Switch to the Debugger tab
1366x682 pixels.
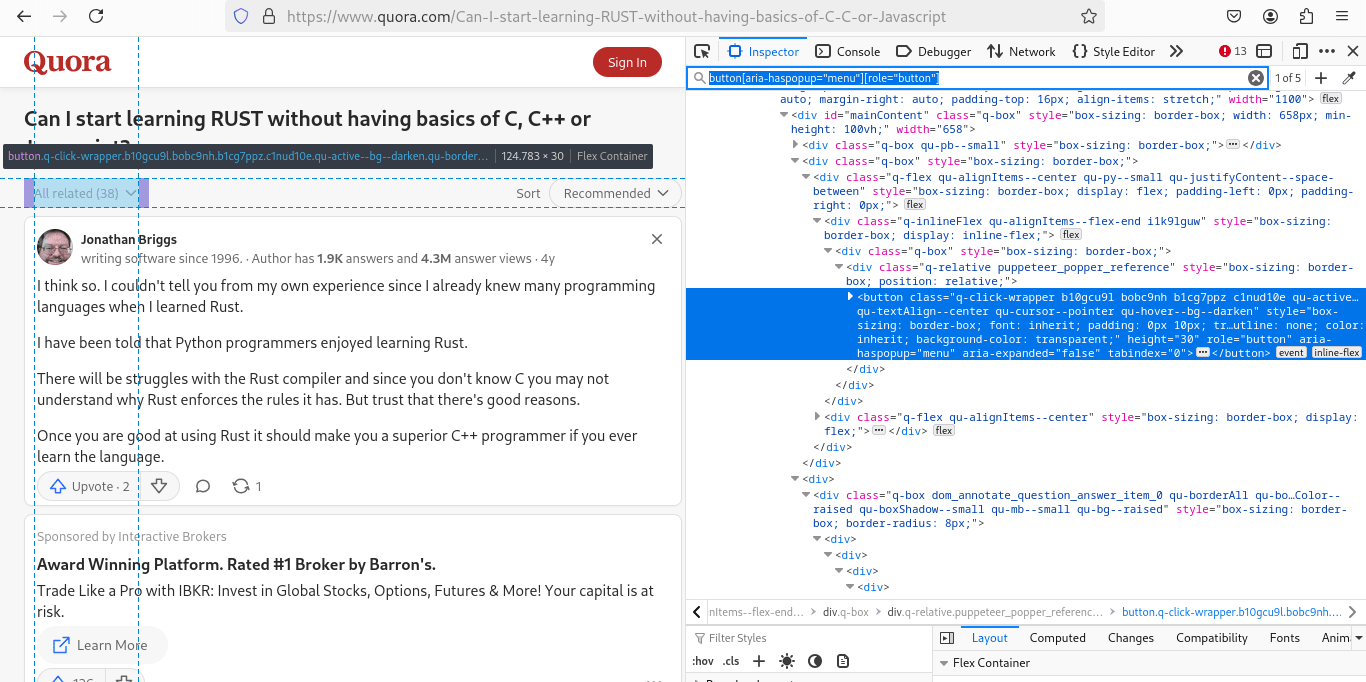(x=934, y=51)
